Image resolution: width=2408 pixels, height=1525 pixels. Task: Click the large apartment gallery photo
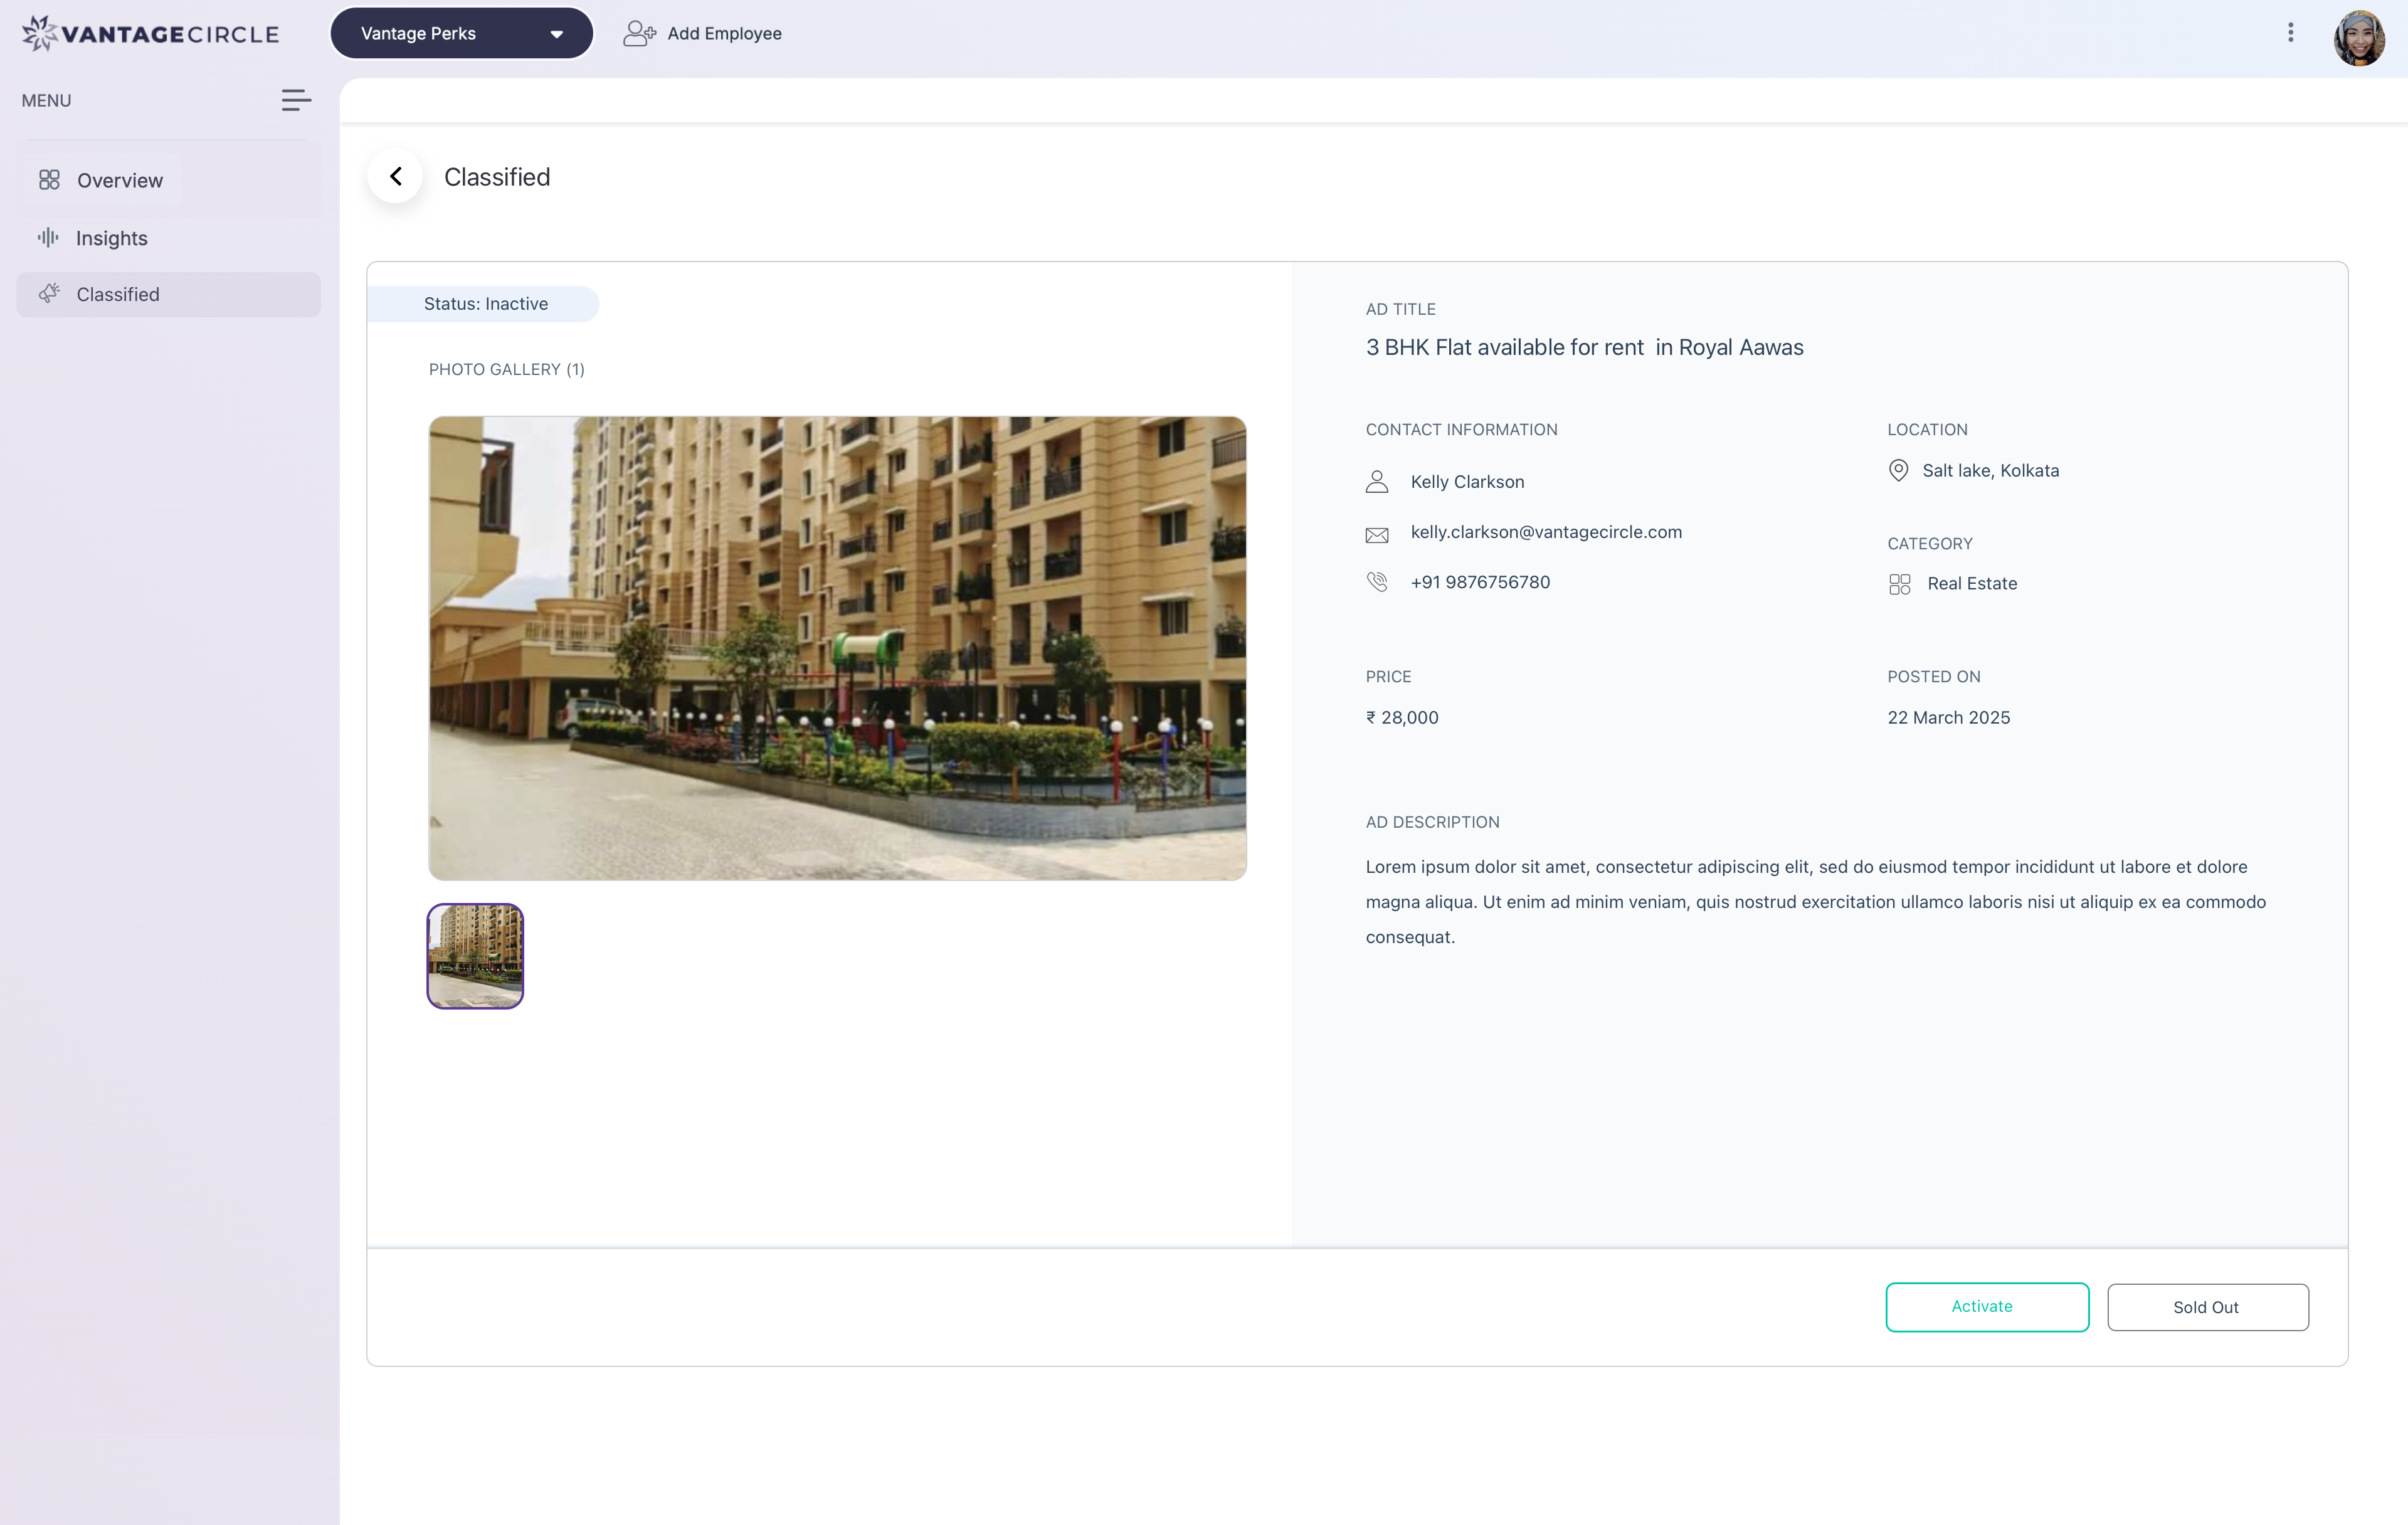coord(837,648)
